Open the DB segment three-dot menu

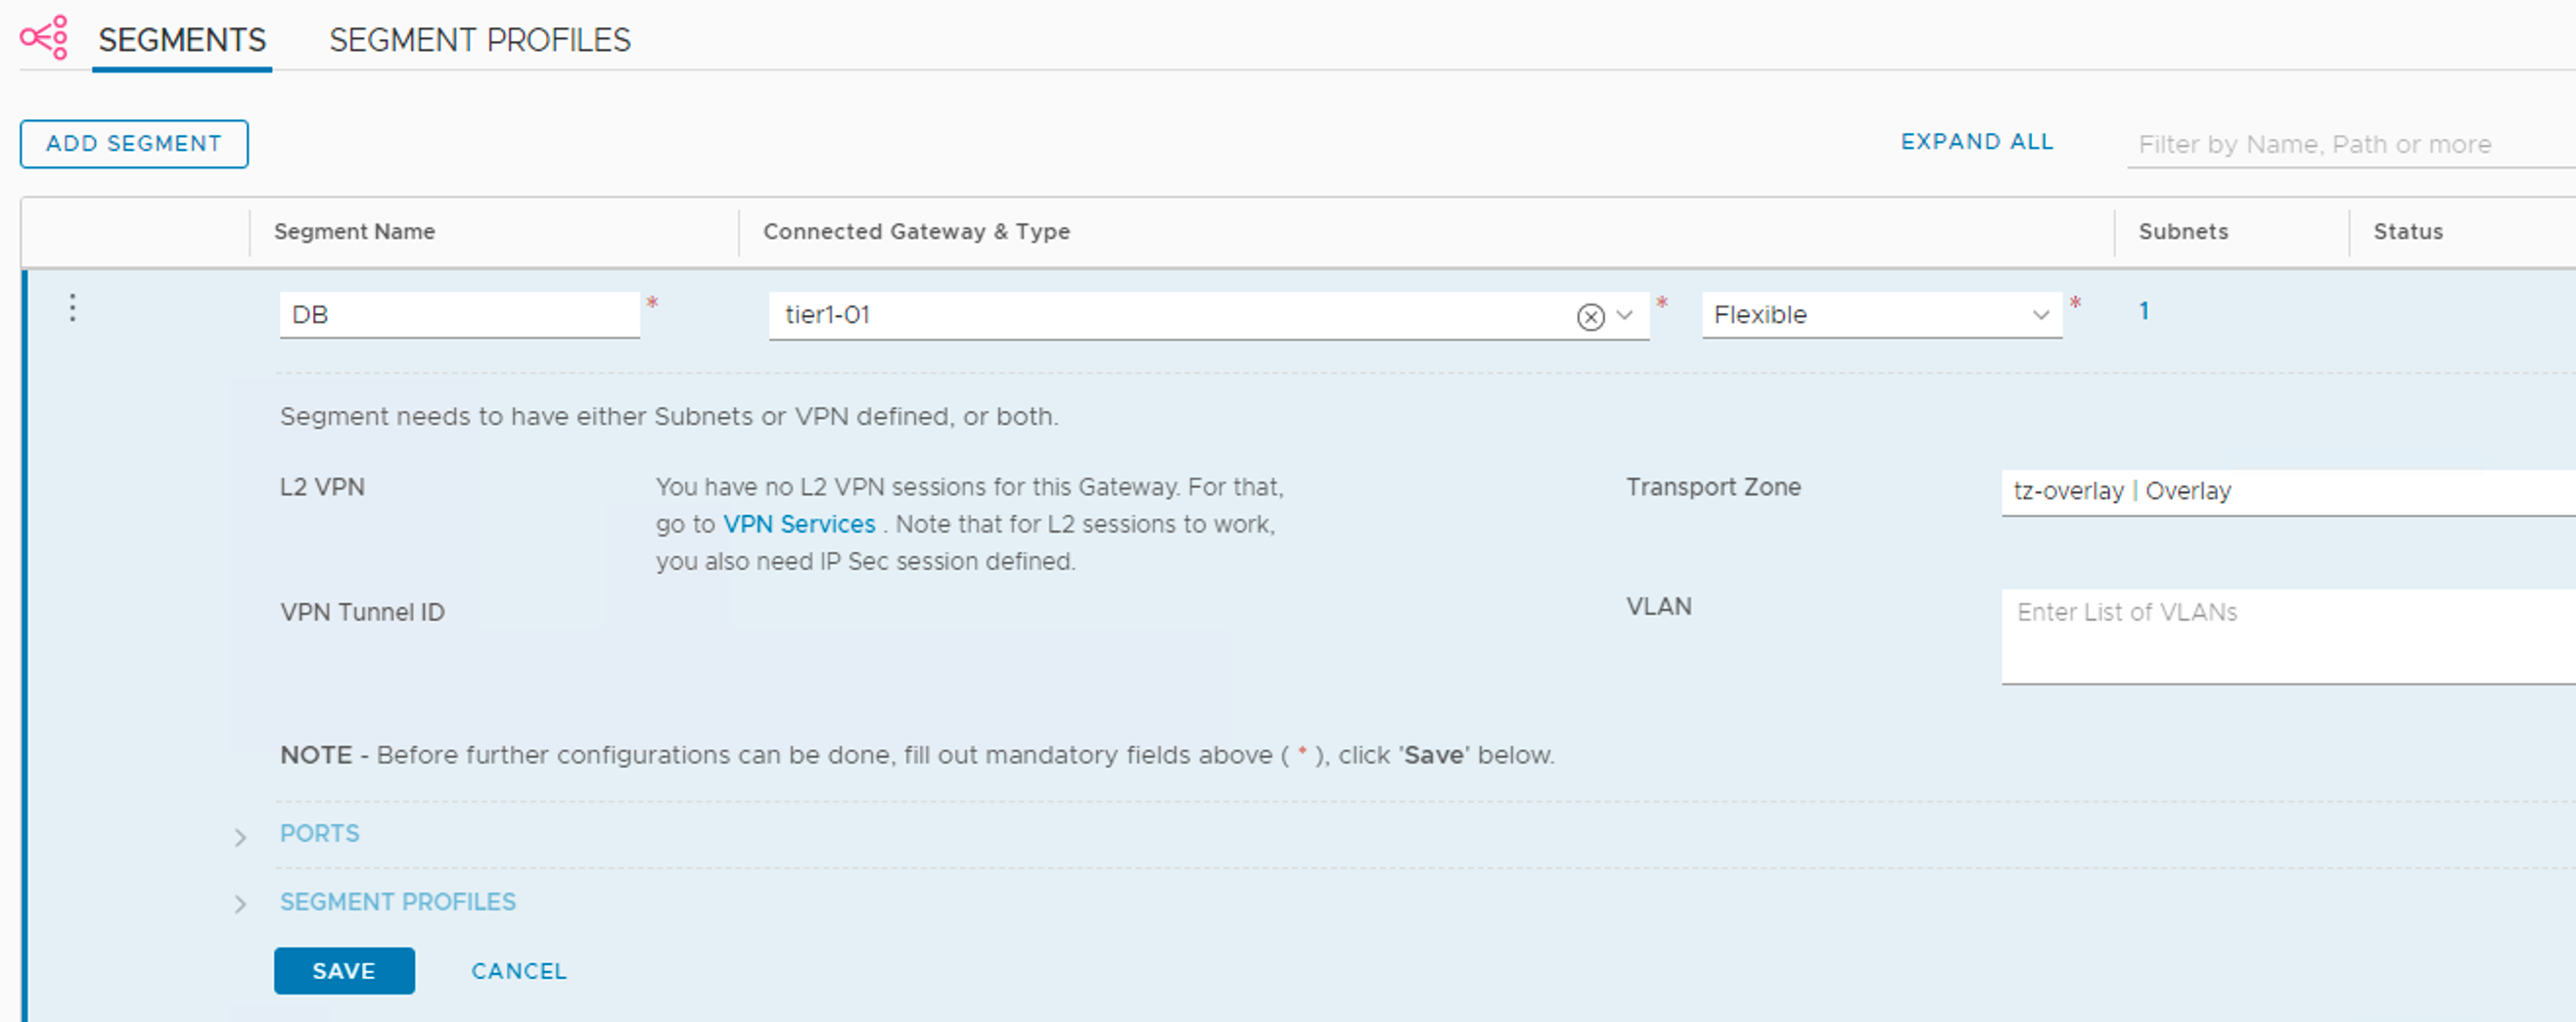[72, 308]
